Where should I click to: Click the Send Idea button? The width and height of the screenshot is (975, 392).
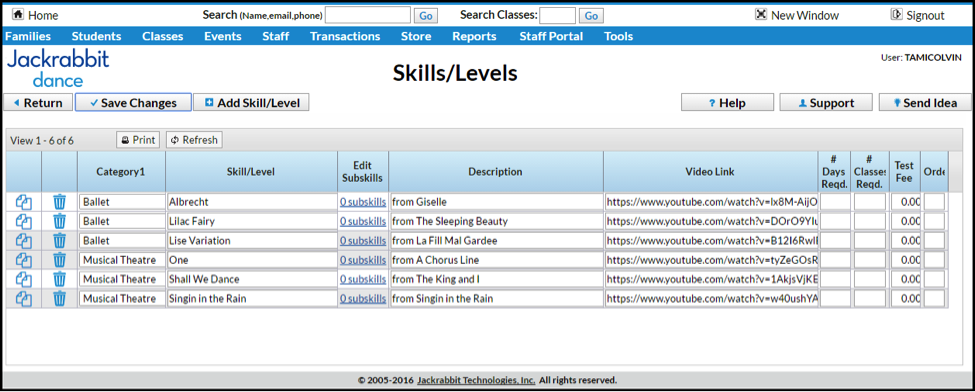tap(925, 103)
